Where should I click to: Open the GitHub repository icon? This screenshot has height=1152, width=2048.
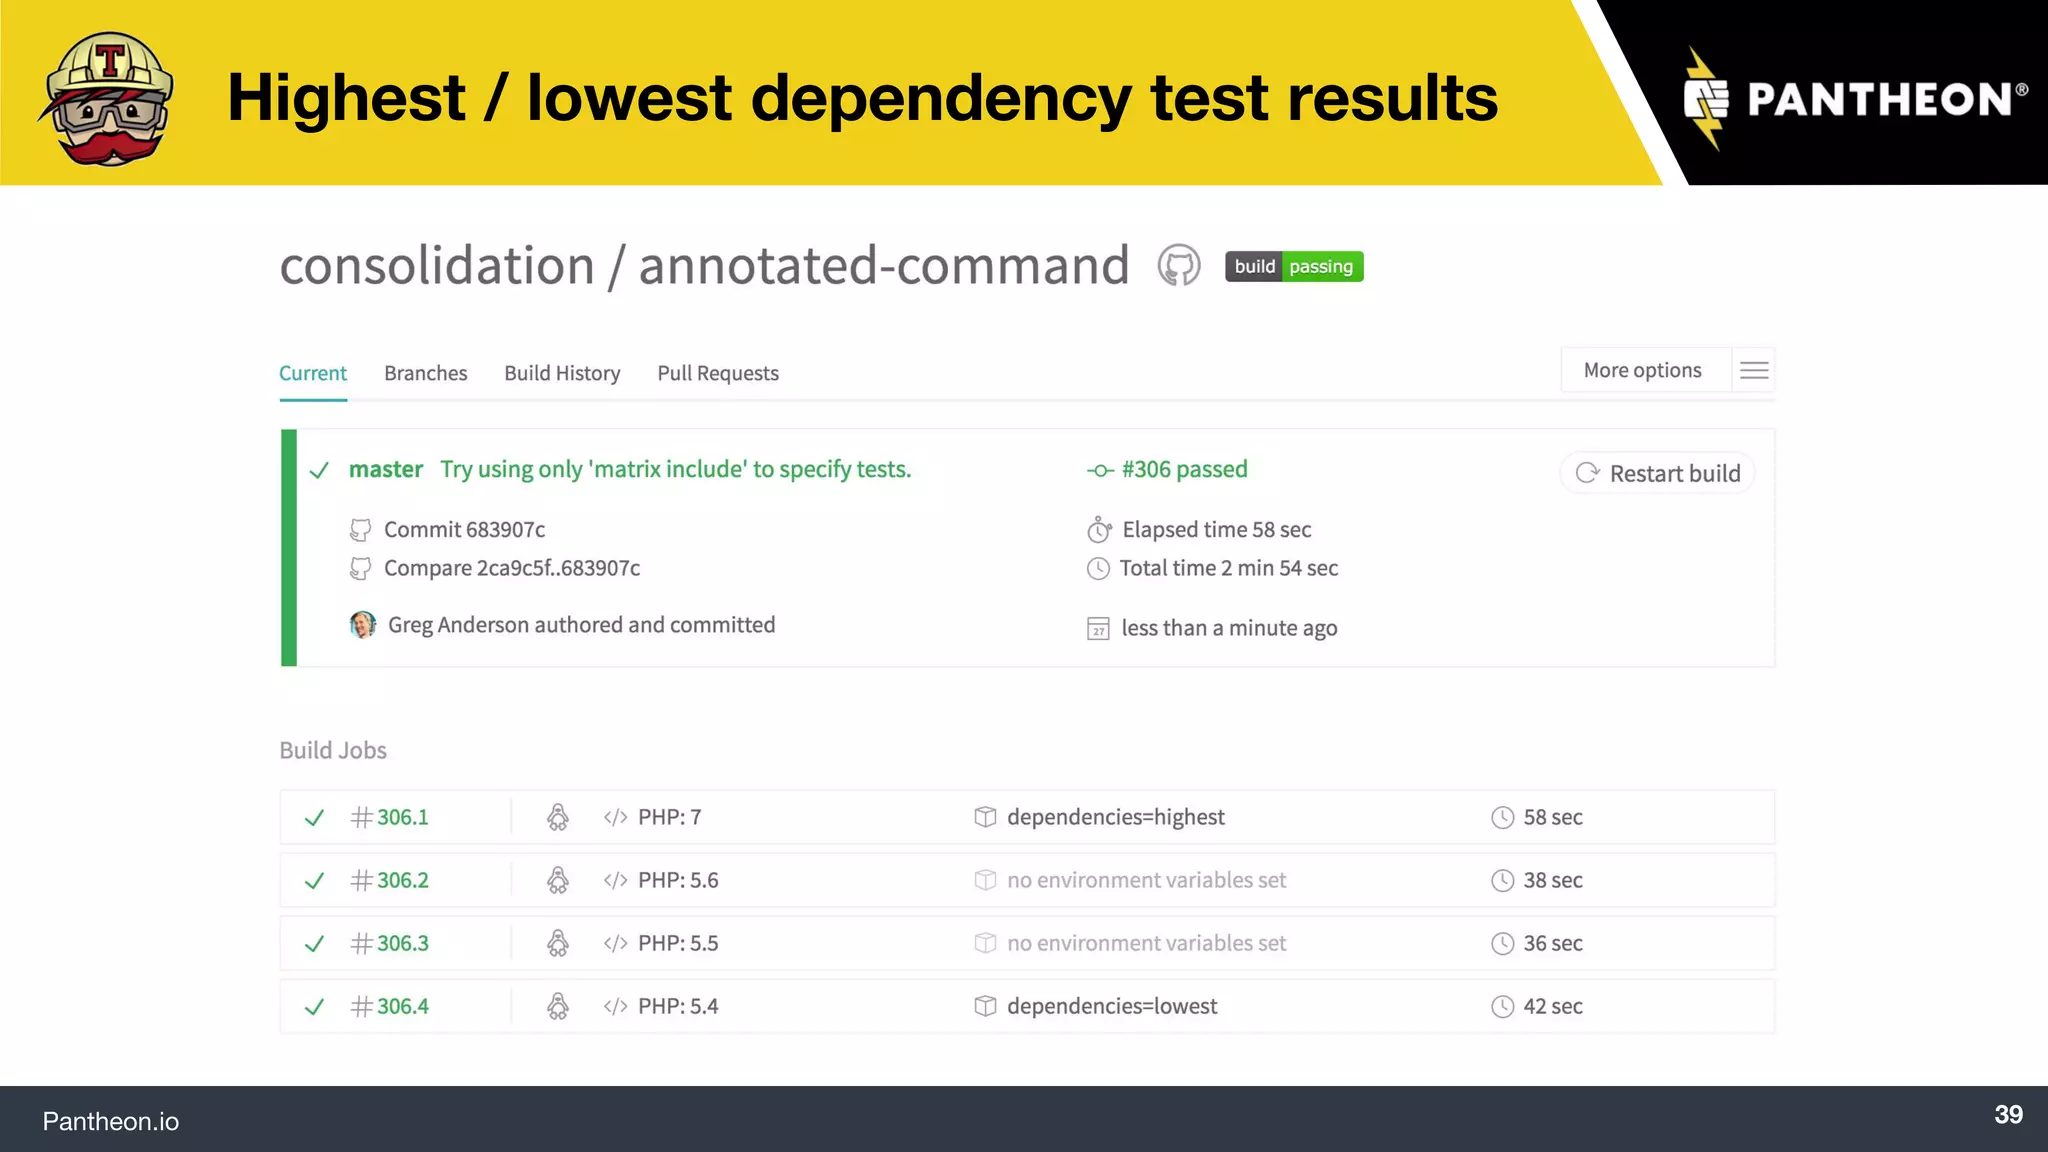[1179, 266]
